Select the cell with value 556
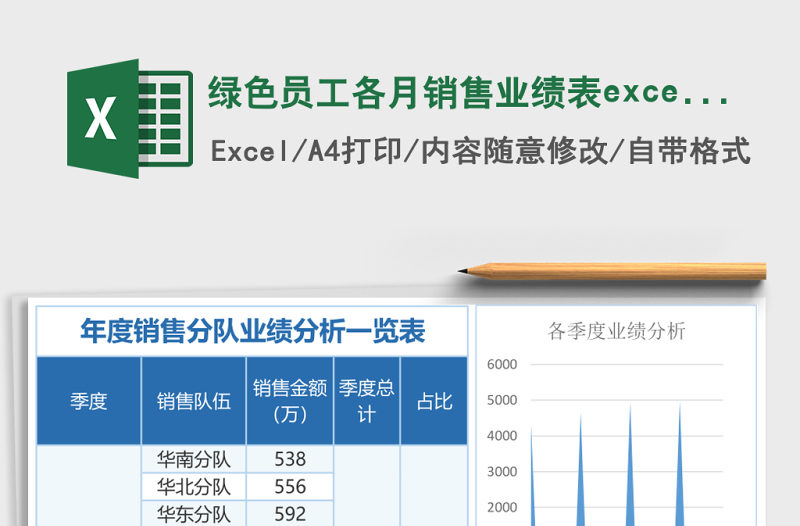Viewport: 800px width, 526px height. pyautogui.click(x=289, y=487)
